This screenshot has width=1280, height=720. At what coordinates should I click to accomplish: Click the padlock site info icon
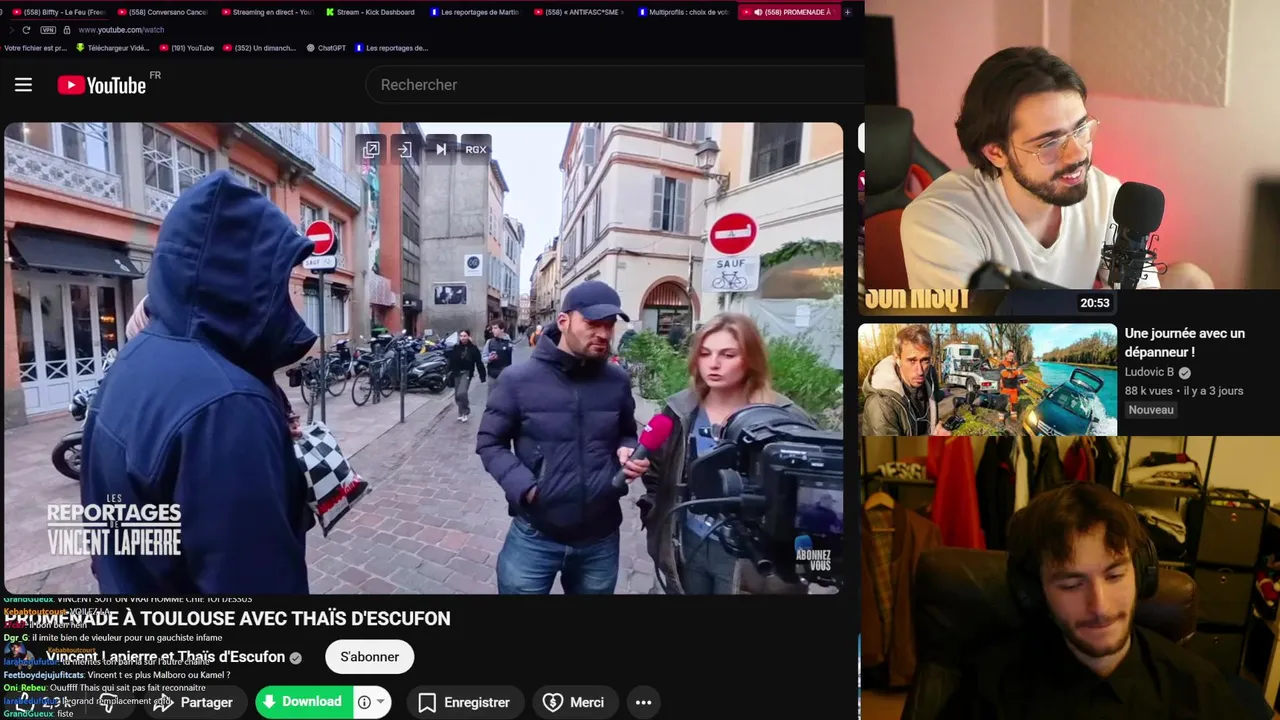click(67, 30)
